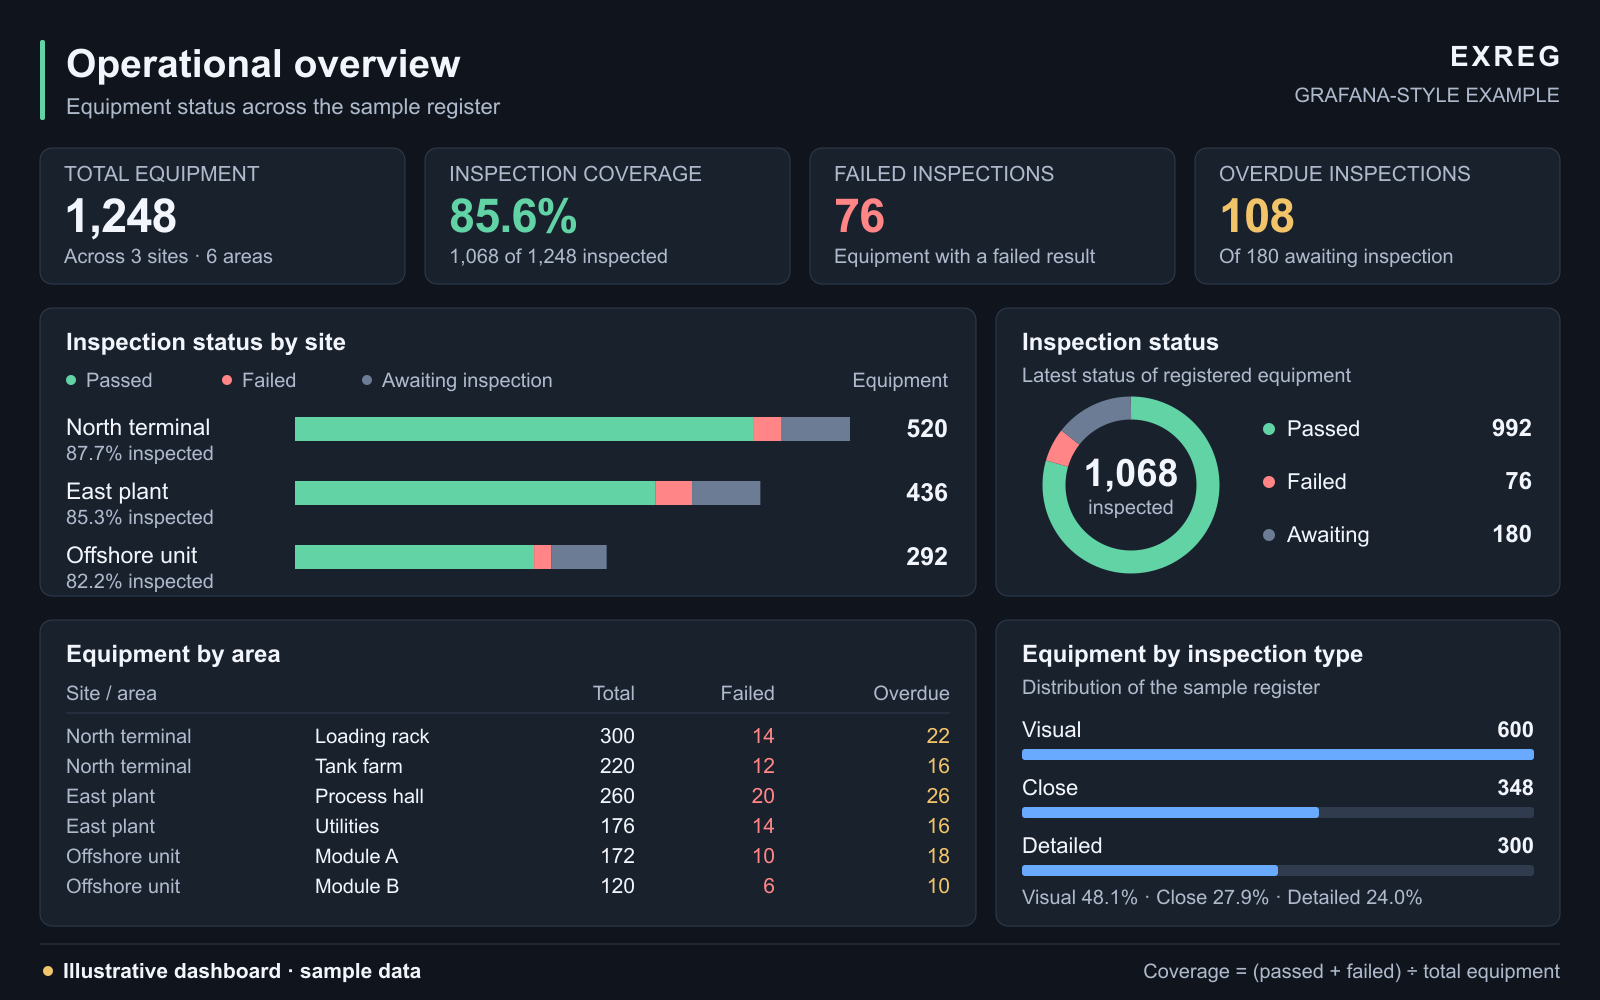Click the Total column header

[614, 693]
